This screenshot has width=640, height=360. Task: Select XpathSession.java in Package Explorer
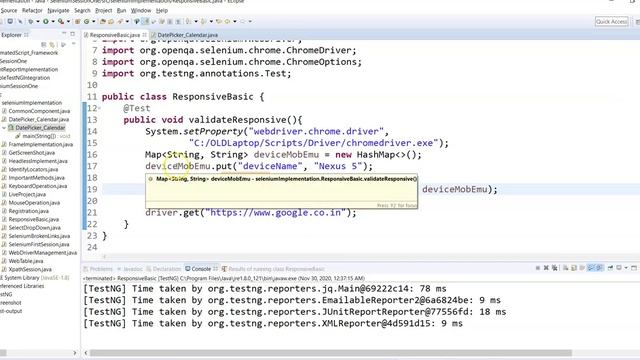pos(30,269)
